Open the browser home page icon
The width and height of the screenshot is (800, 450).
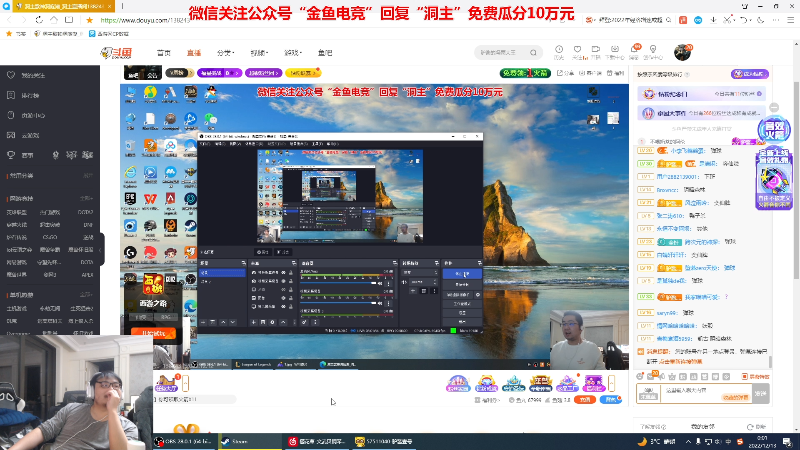(x=54, y=20)
